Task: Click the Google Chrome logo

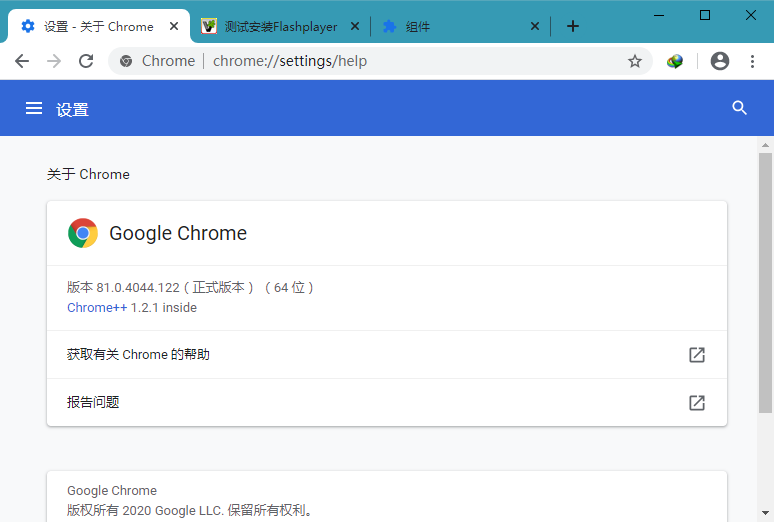Action: [x=83, y=233]
